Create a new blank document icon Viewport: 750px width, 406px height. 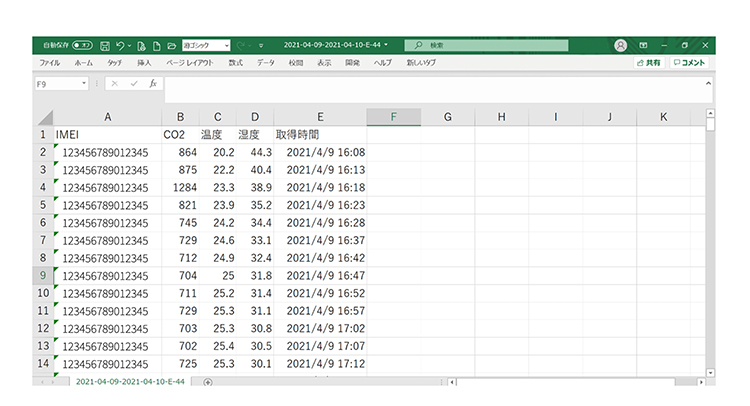156,46
